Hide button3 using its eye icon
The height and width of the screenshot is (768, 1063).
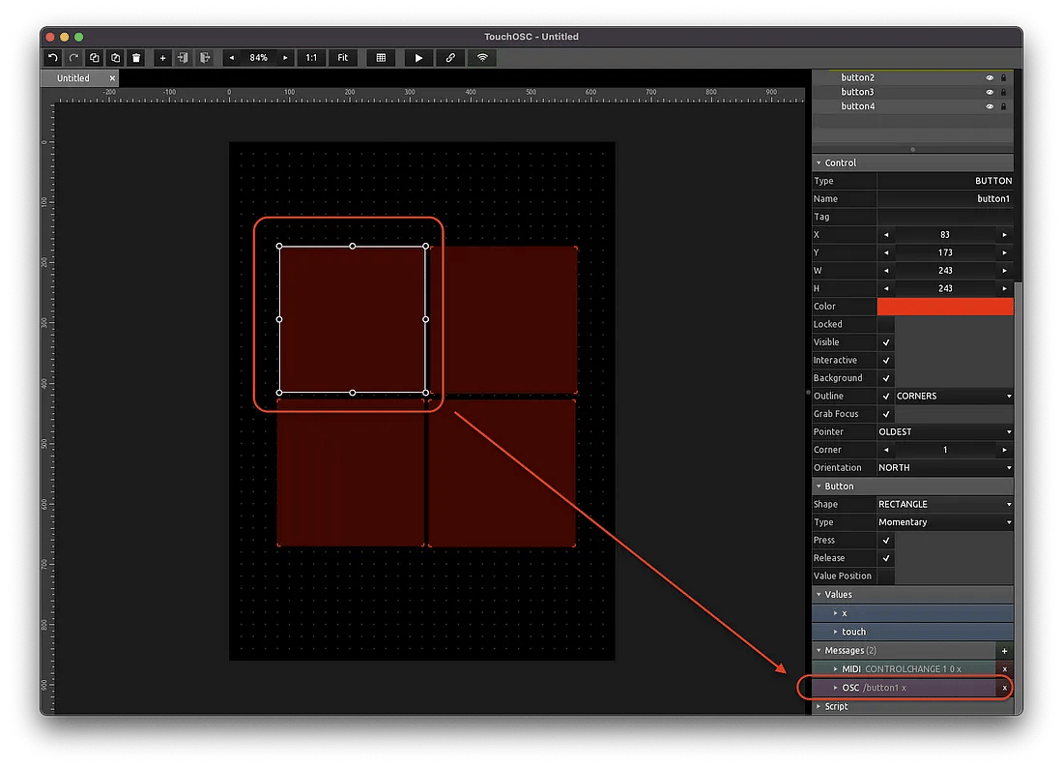(x=990, y=92)
